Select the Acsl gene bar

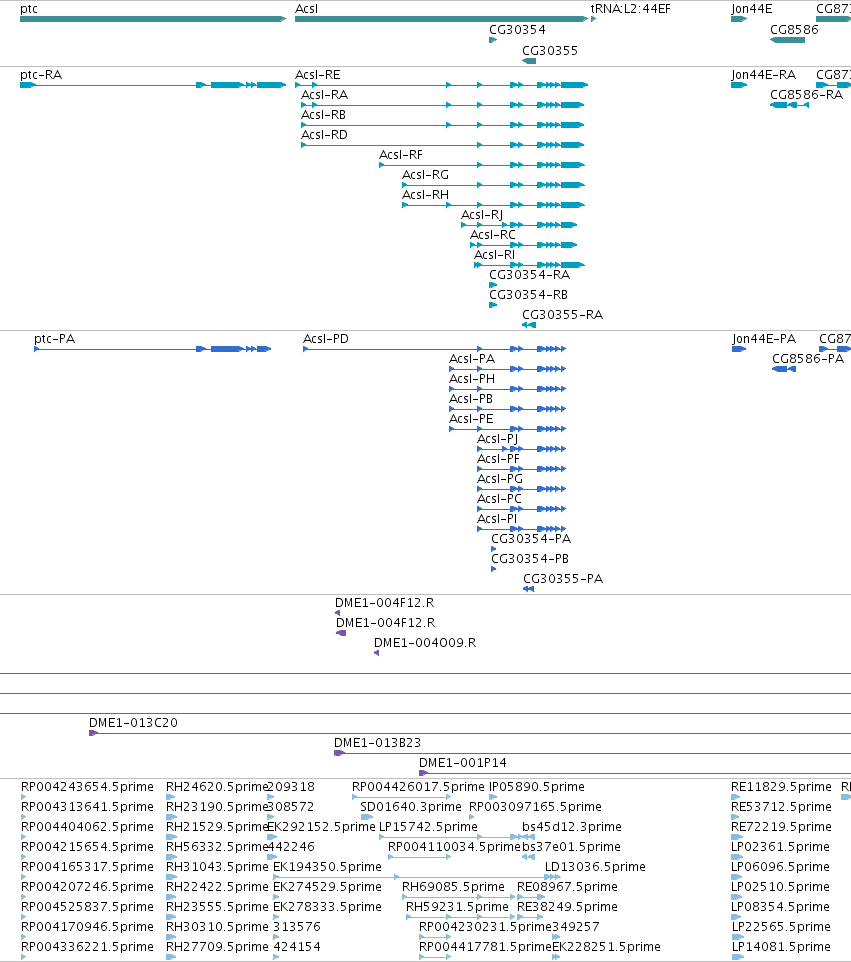coord(441,19)
